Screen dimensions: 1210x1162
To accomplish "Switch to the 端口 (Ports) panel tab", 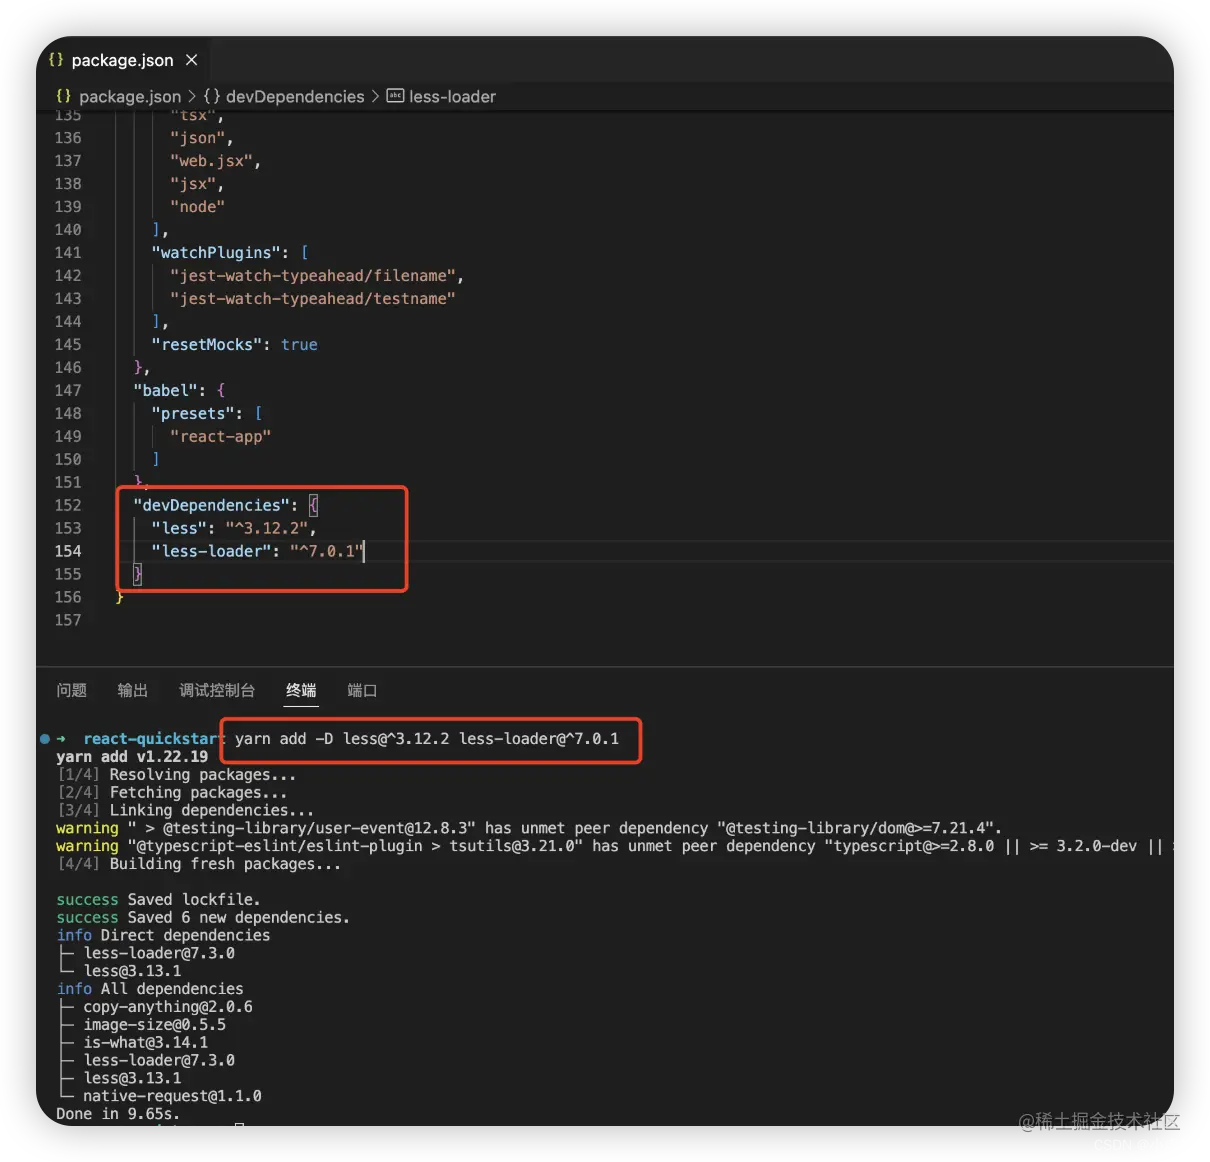I will [x=362, y=690].
